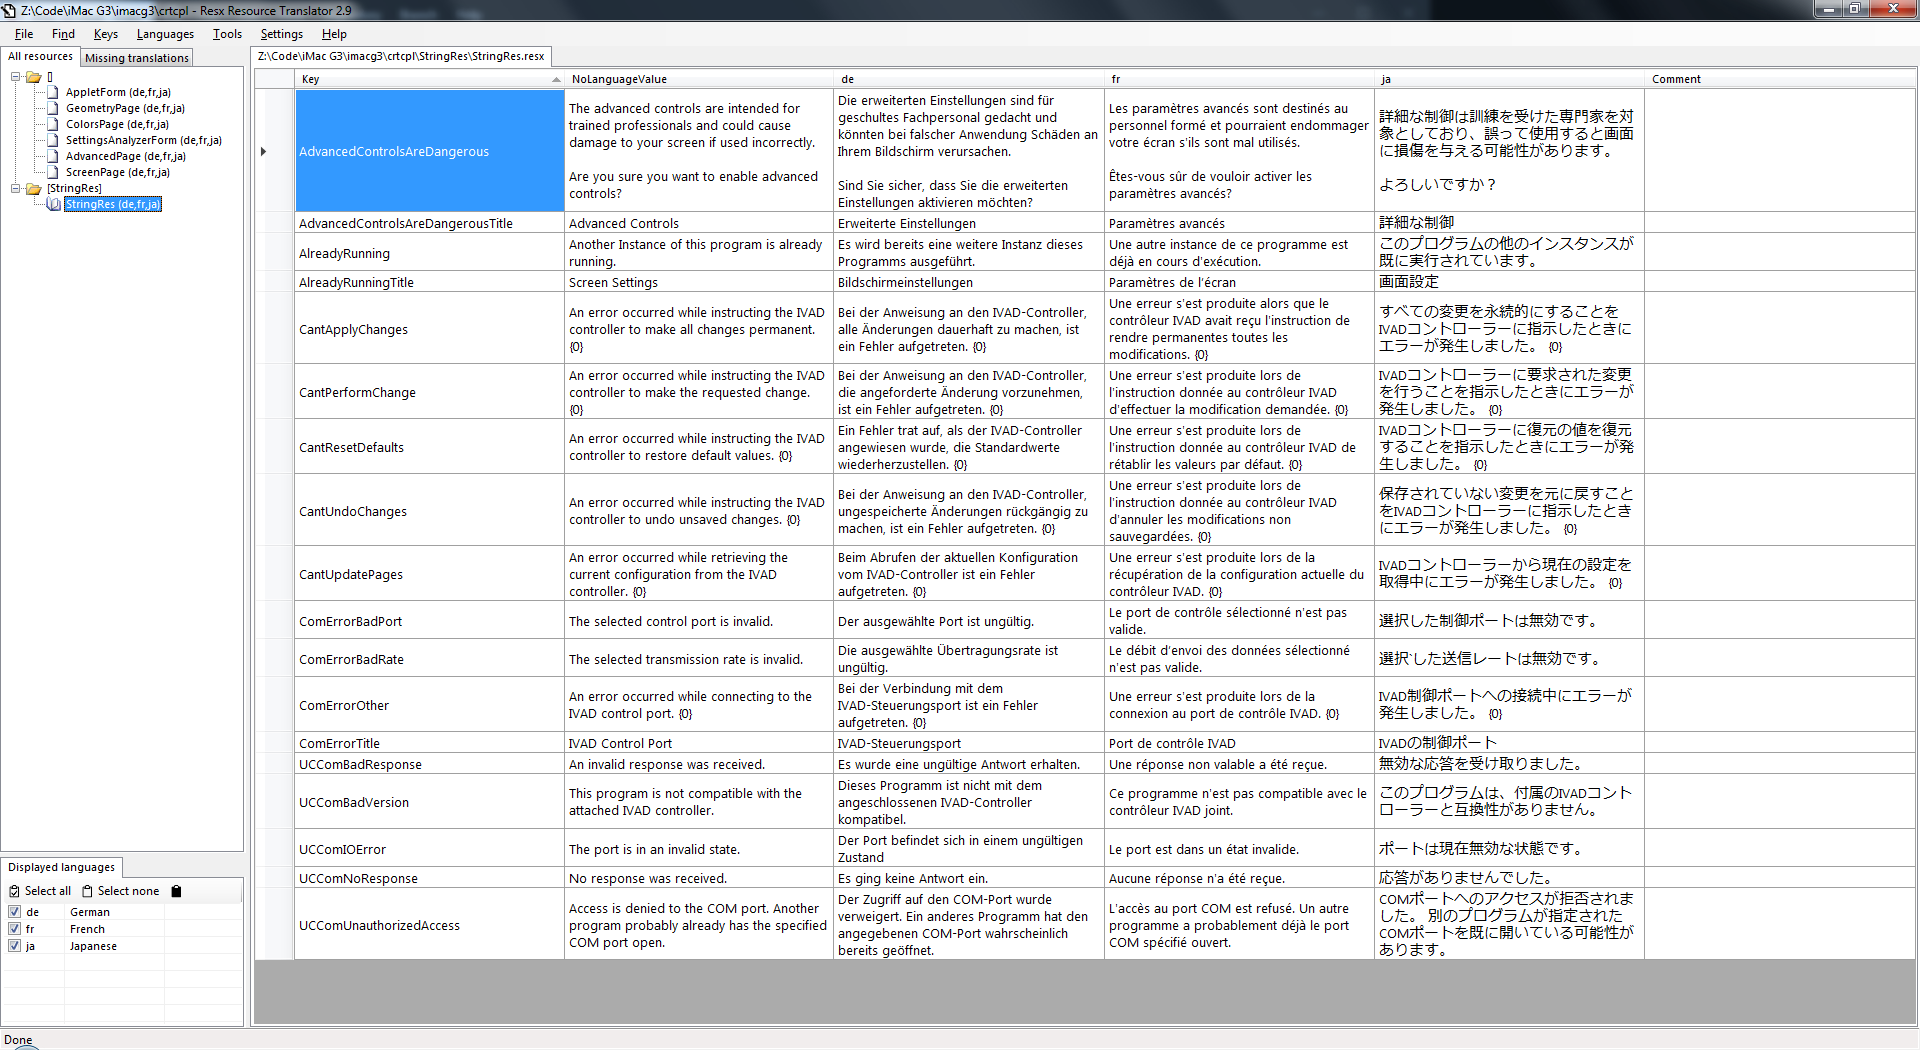Click the row selector arrow for AdvancedControlsAreDangerous

pyautogui.click(x=264, y=152)
